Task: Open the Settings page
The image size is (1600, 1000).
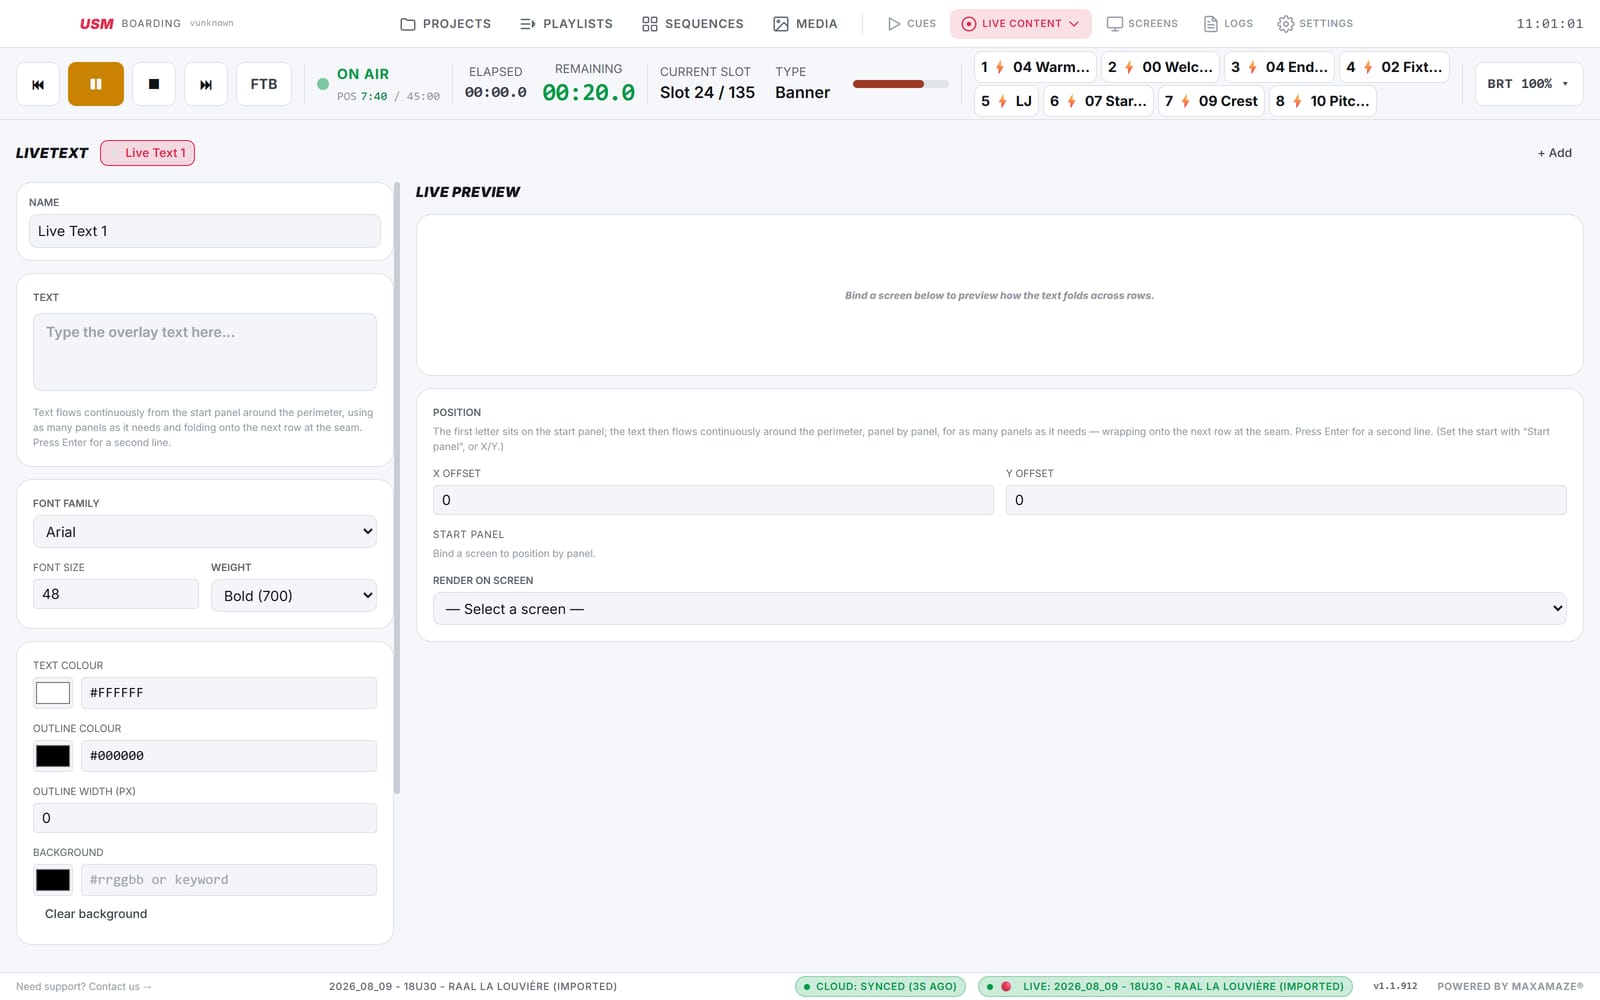Action: [x=1315, y=23]
